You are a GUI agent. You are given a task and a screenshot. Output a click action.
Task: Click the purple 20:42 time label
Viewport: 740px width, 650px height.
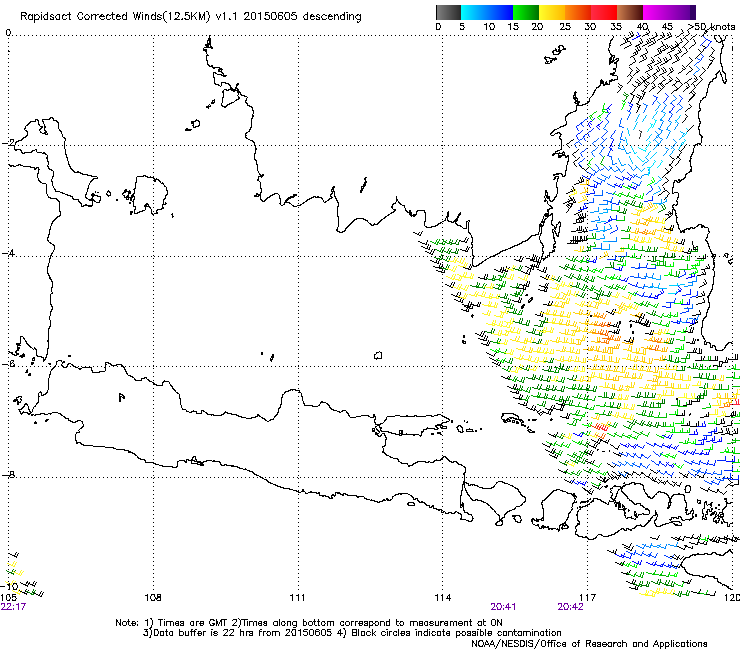click(570, 607)
